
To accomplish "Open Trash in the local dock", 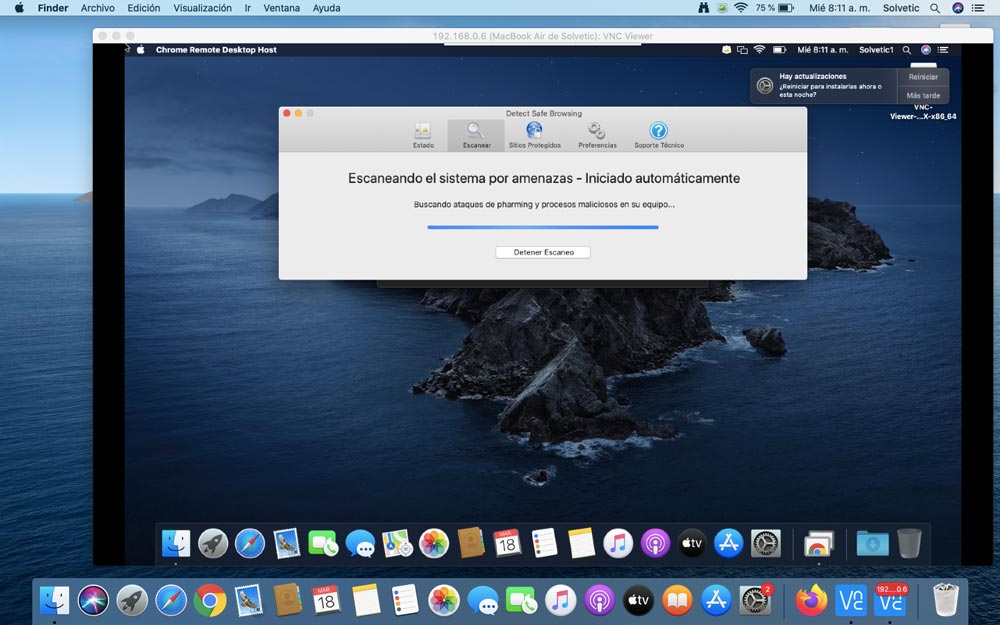I will pyautogui.click(x=945, y=601).
